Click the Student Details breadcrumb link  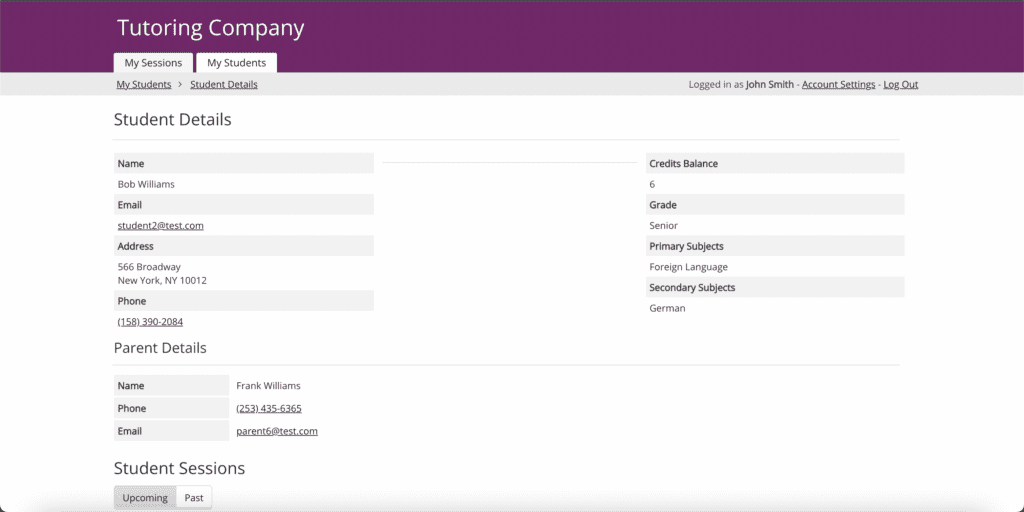(x=223, y=85)
